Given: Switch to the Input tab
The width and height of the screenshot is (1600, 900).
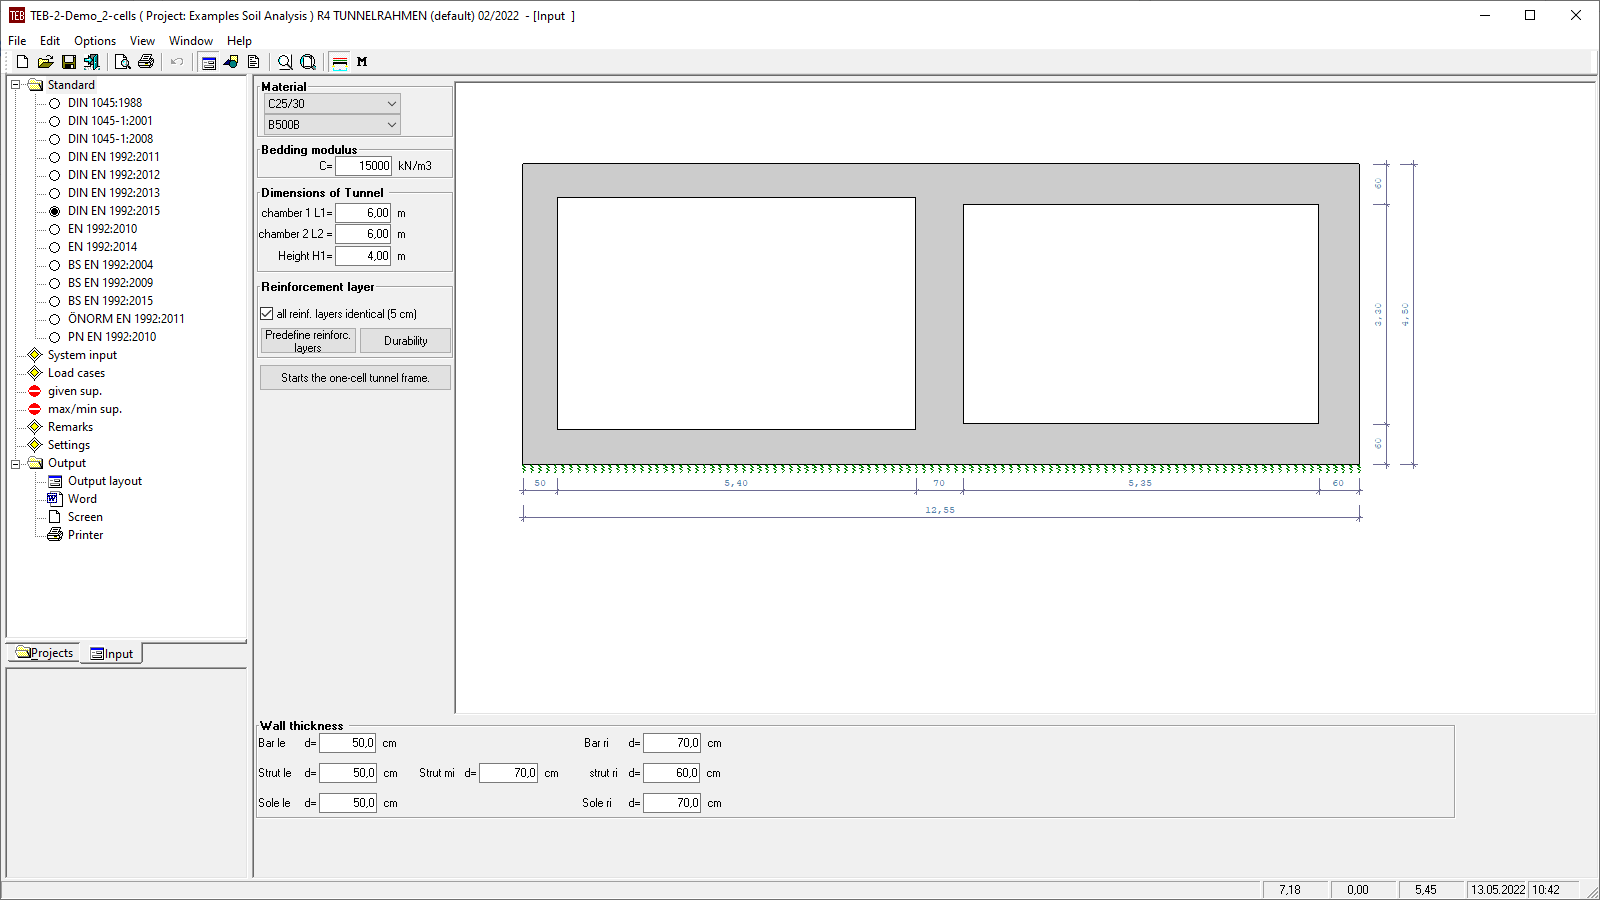Looking at the screenshot, I should coord(111,654).
